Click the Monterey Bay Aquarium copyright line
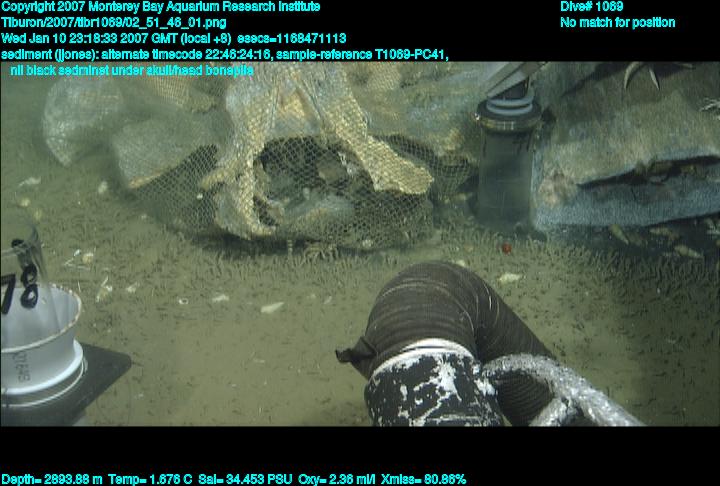This screenshot has width=720, height=486. (161, 7)
